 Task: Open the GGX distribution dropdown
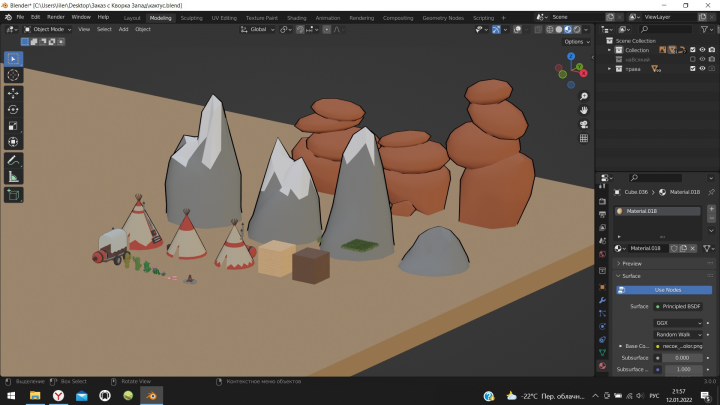tap(678, 323)
